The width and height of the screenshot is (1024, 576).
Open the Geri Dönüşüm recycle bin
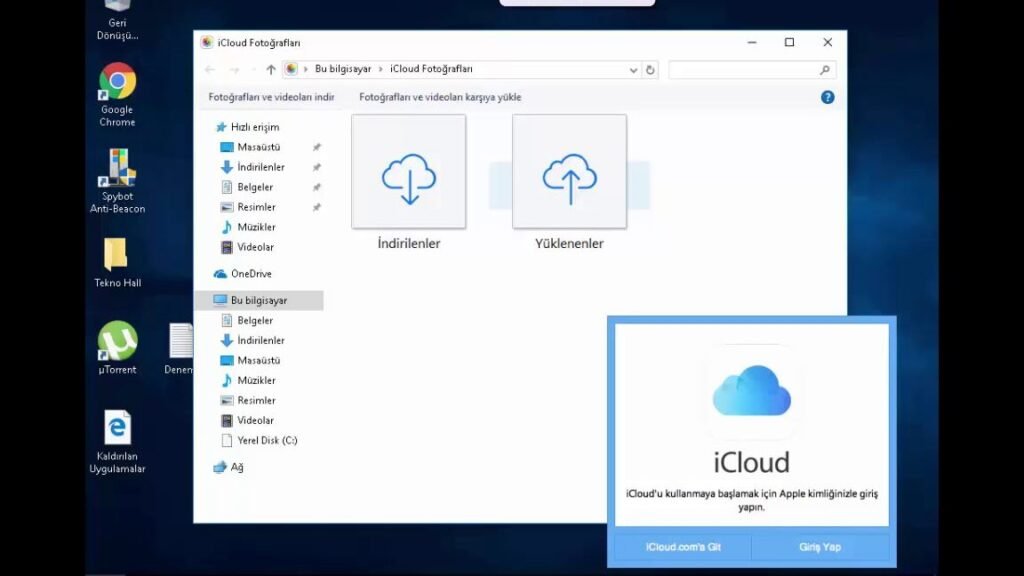click(118, 20)
